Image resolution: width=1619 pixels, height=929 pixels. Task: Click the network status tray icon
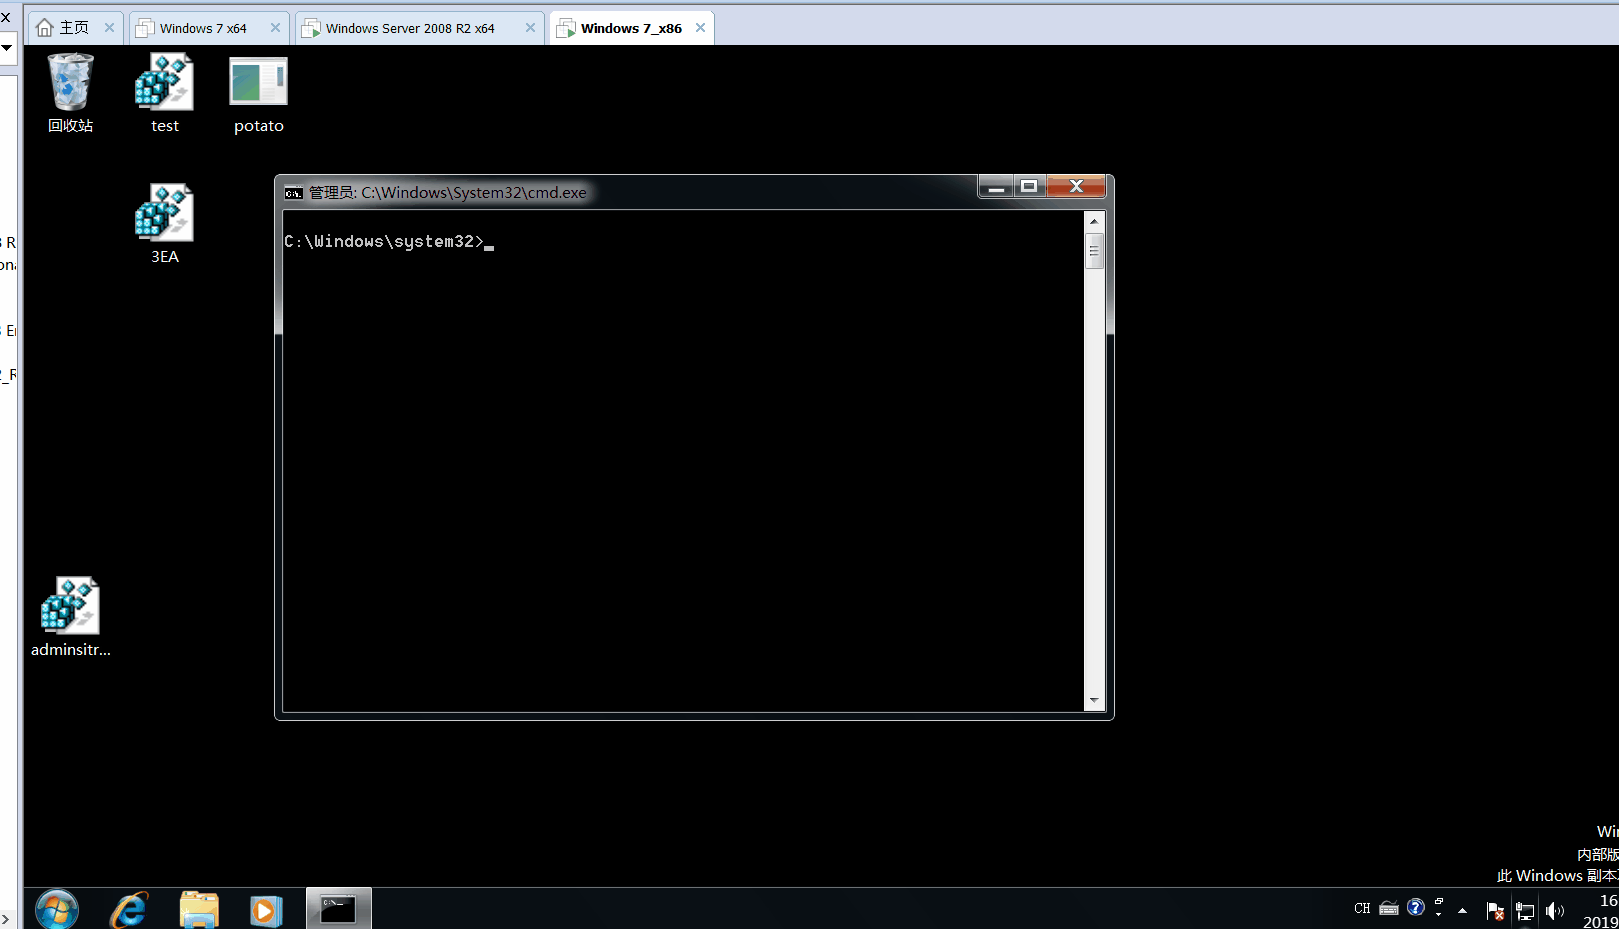click(1525, 910)
